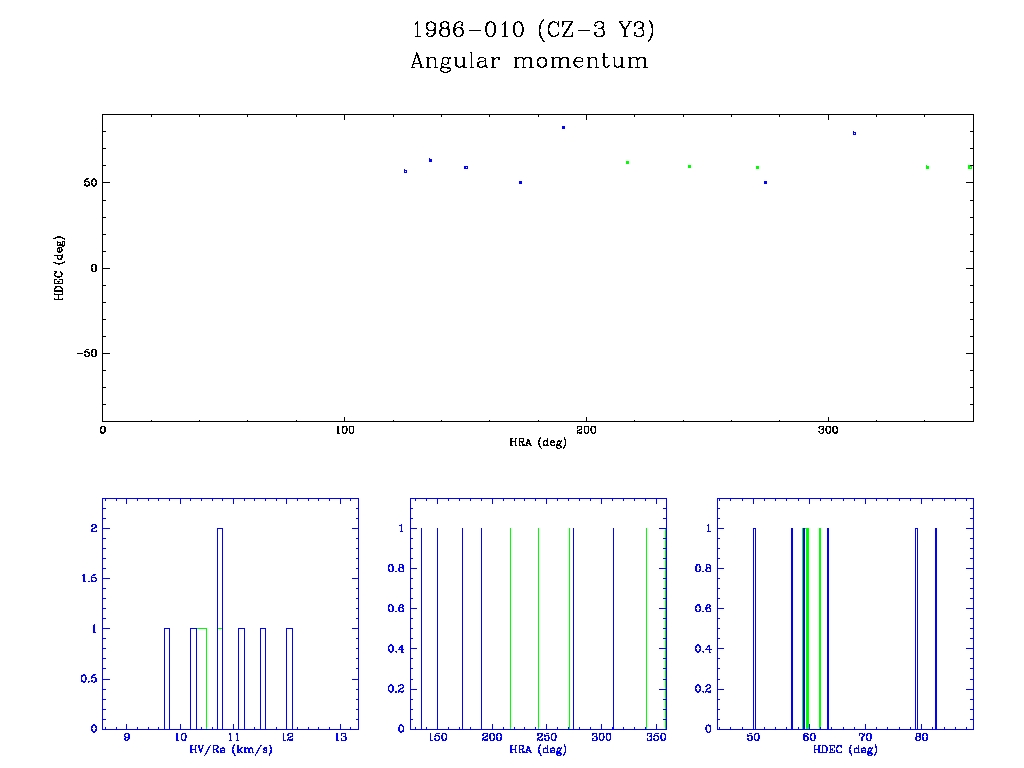1024x768 pixels.
Task: Click the "350" tick in the middle HRA histogram
Action: tap(656, 737)
